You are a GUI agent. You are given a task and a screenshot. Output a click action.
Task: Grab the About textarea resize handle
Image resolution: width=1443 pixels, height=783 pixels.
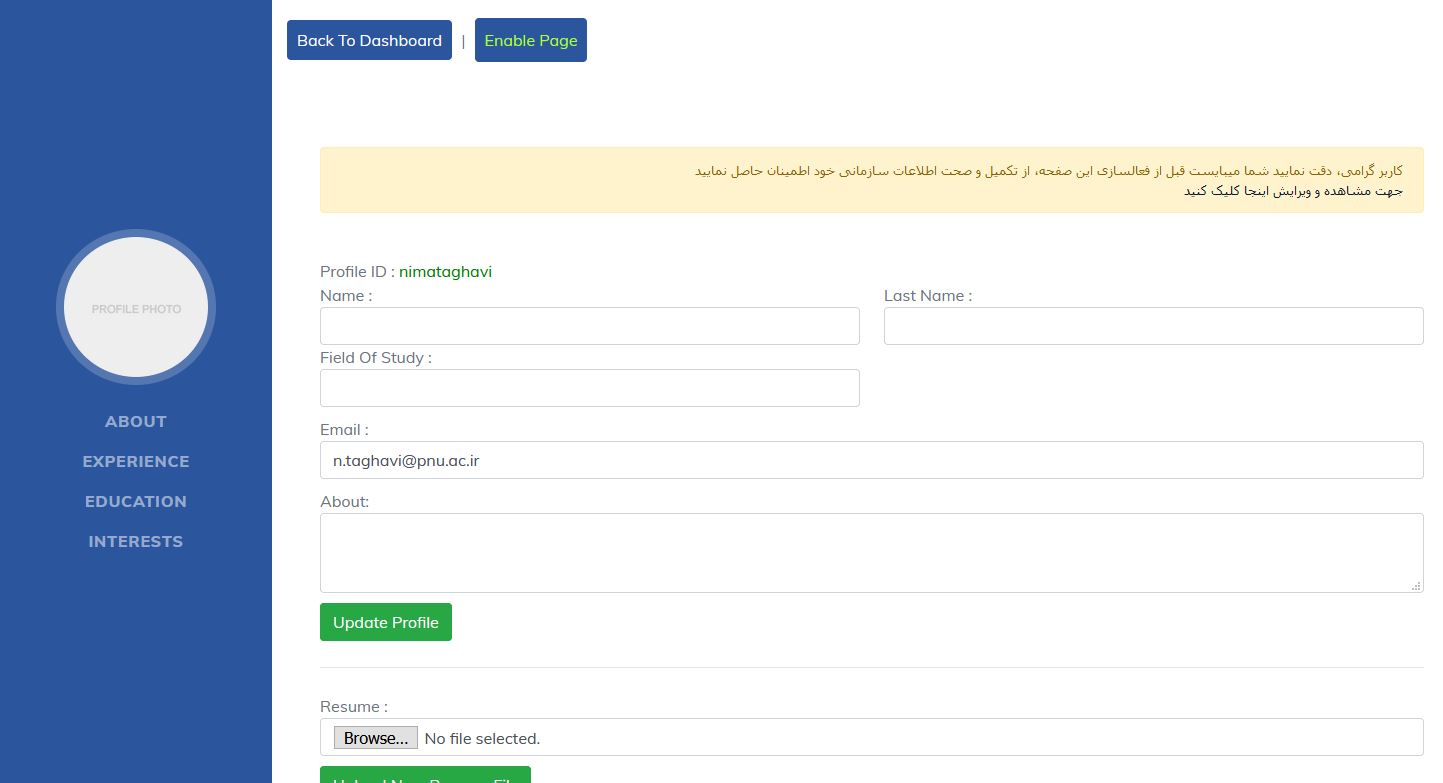[x=1416, y=586]
